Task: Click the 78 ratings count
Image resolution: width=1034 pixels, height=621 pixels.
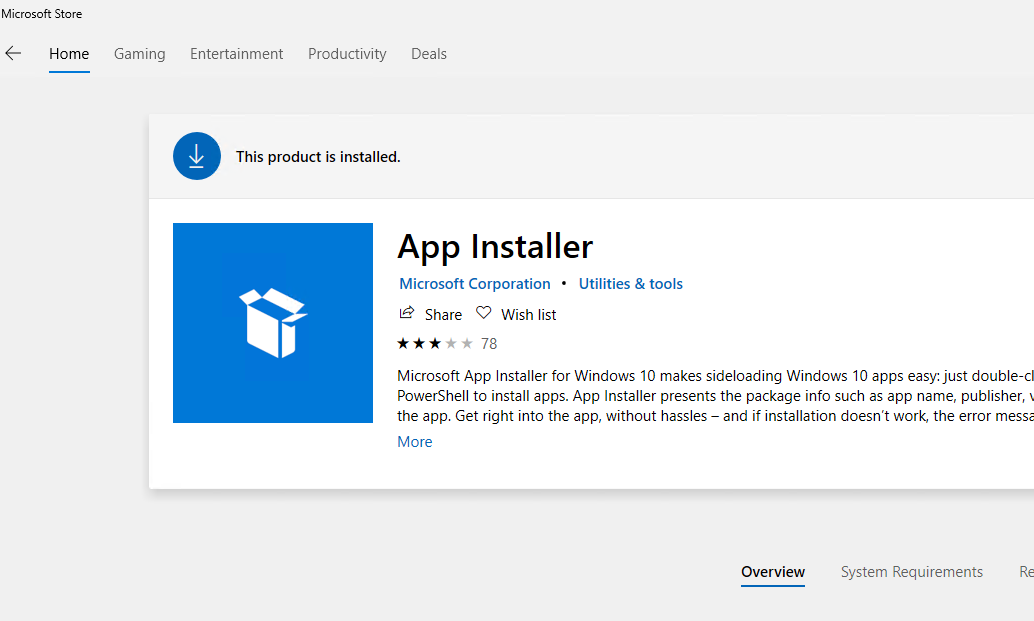Action: coord(489,344)
